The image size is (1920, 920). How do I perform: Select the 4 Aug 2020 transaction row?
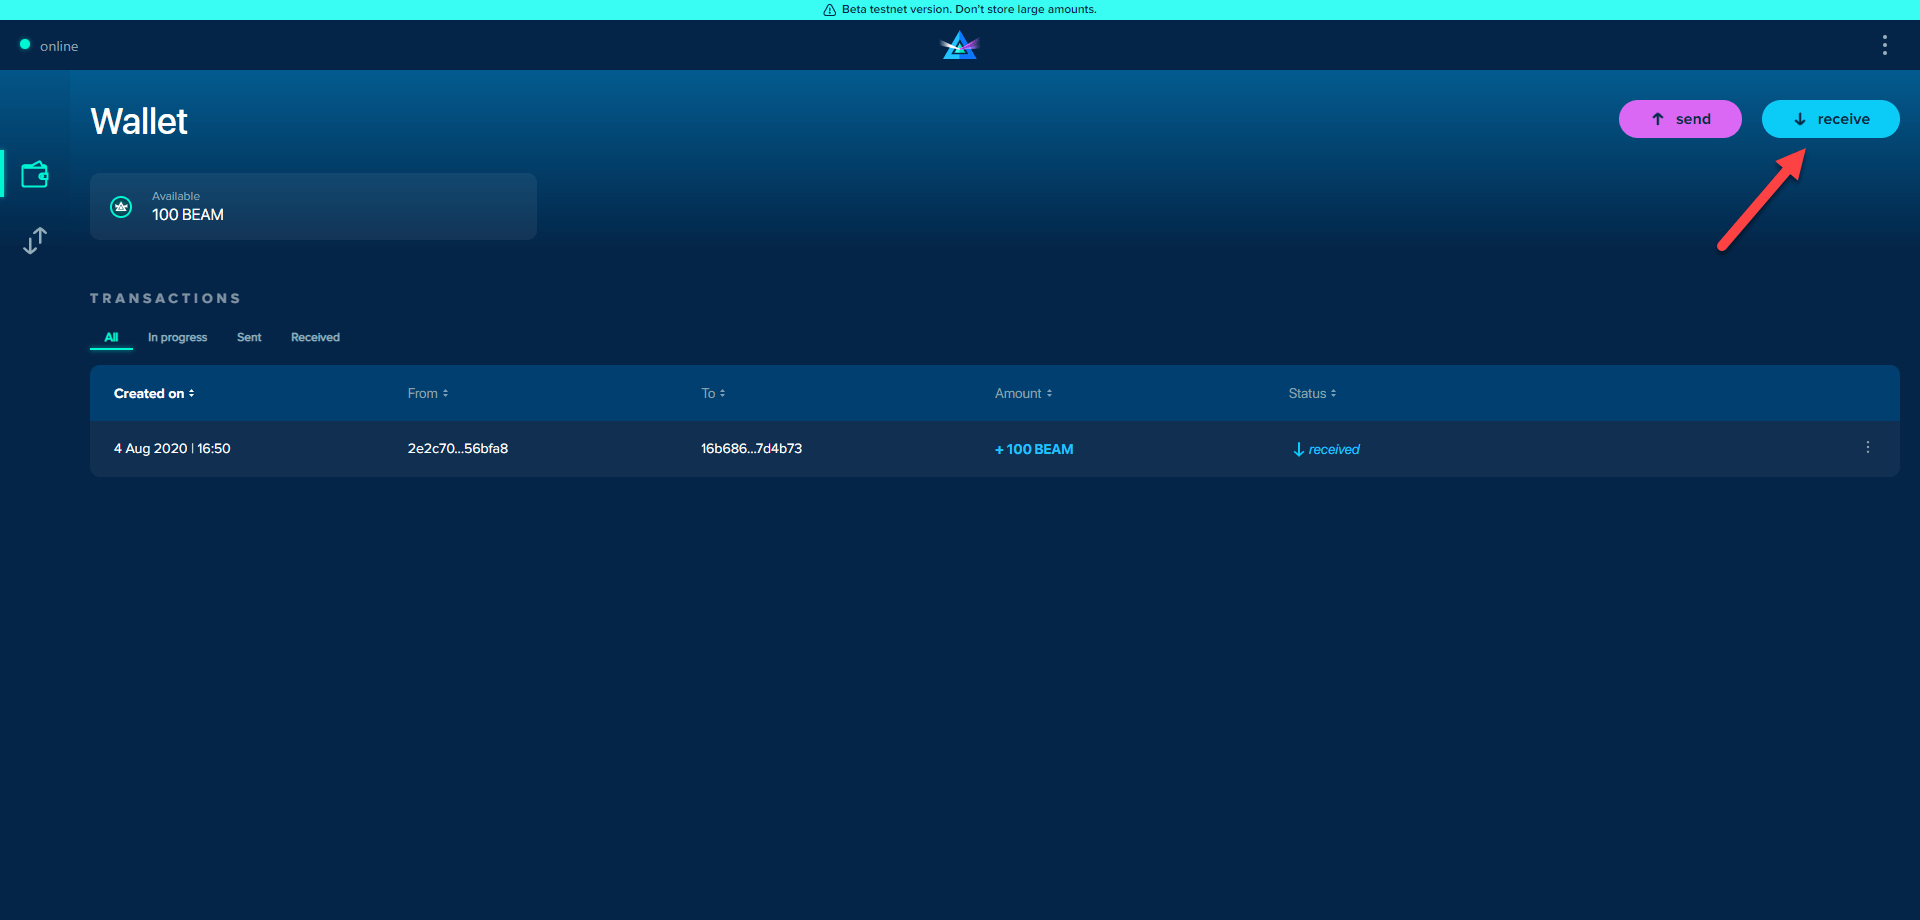pyautogui.click(x=600, y=449)
